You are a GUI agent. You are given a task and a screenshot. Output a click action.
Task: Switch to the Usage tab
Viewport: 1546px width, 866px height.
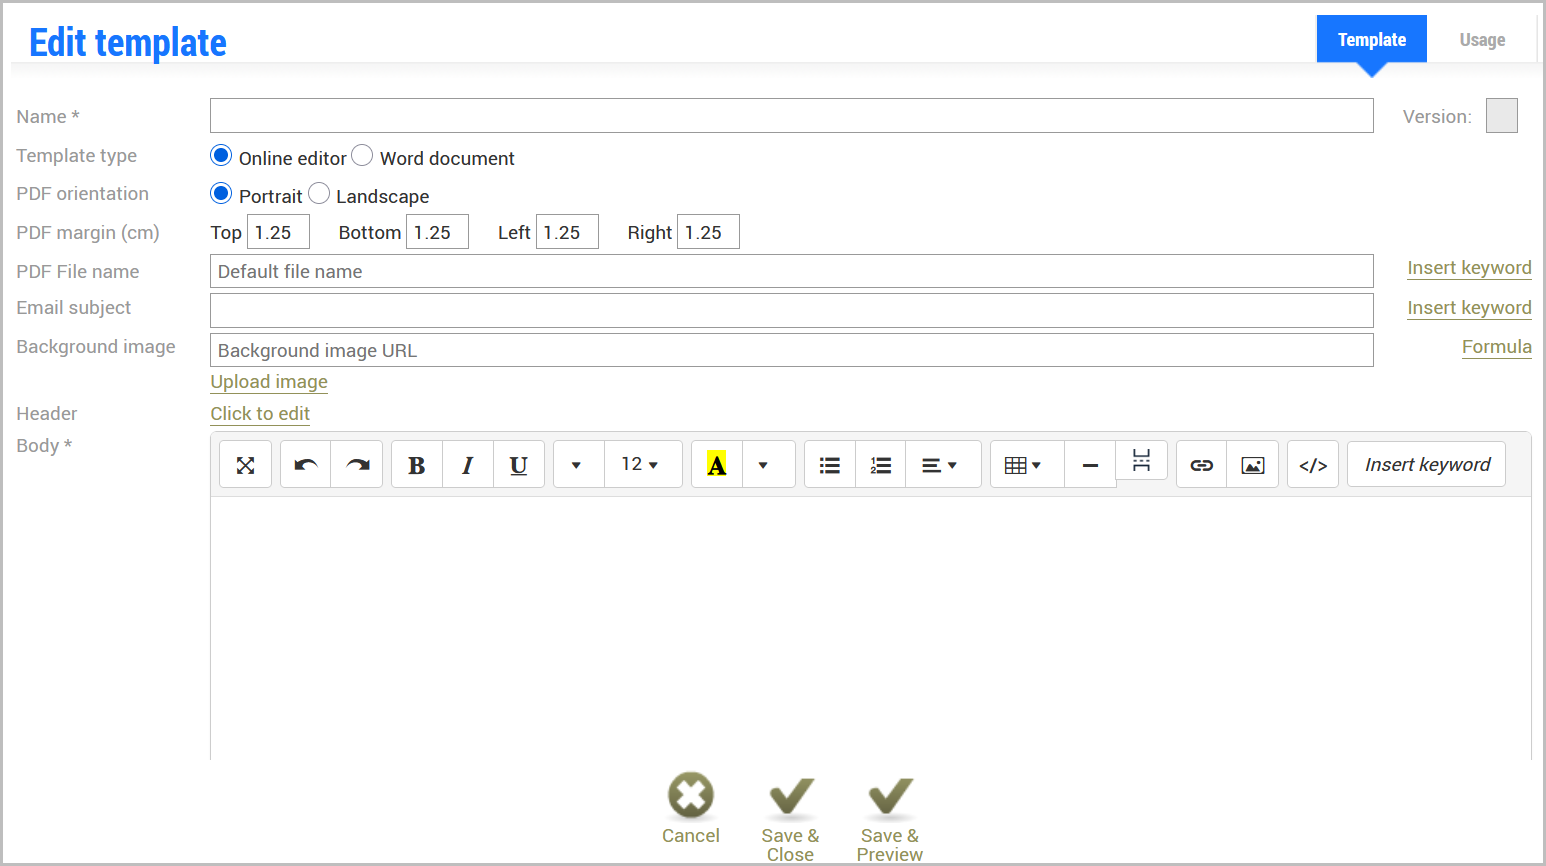(1482, 40)
